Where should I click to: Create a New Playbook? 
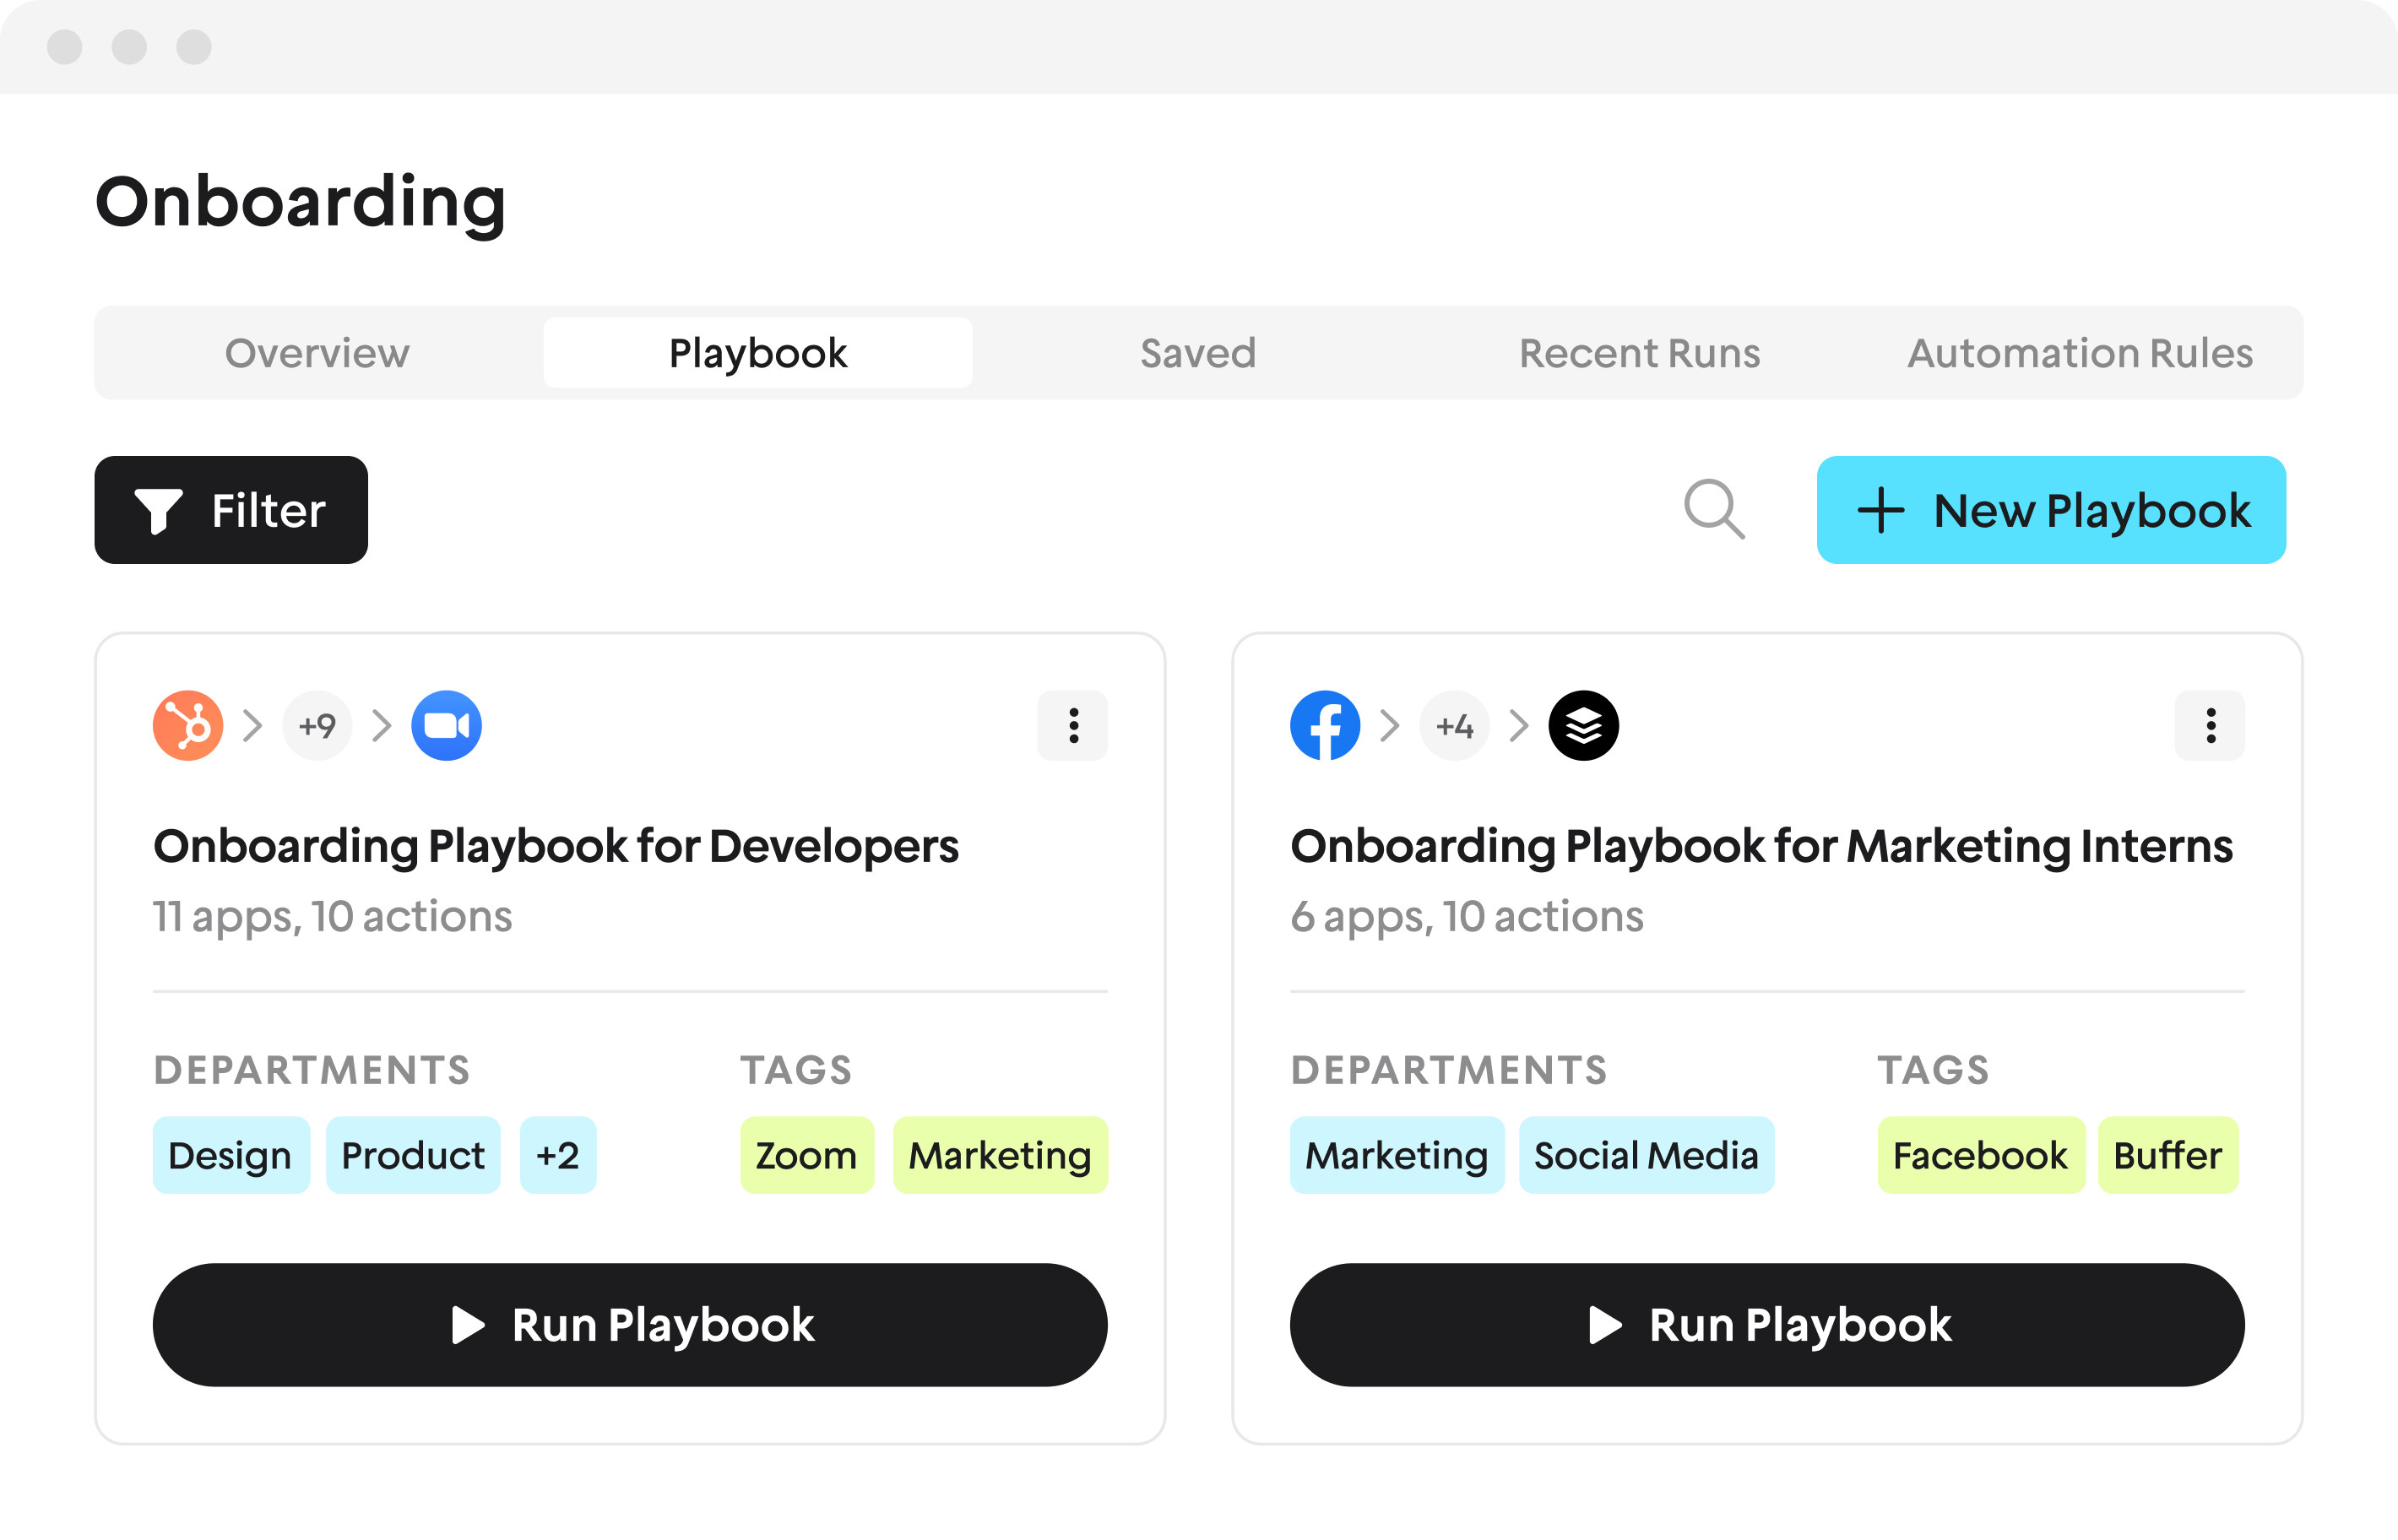pyautogui.click(x=2051, y=510)
